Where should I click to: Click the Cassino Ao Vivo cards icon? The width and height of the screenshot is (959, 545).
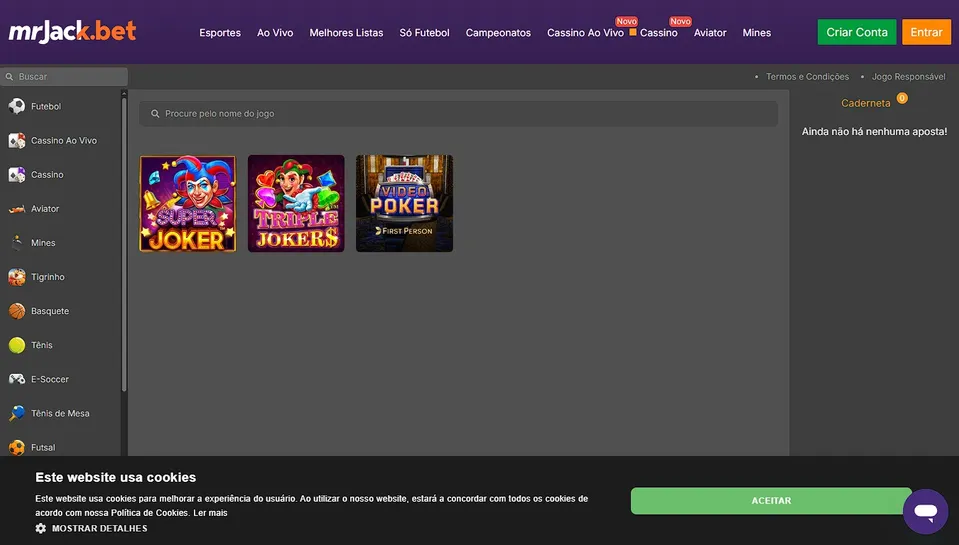17,140
